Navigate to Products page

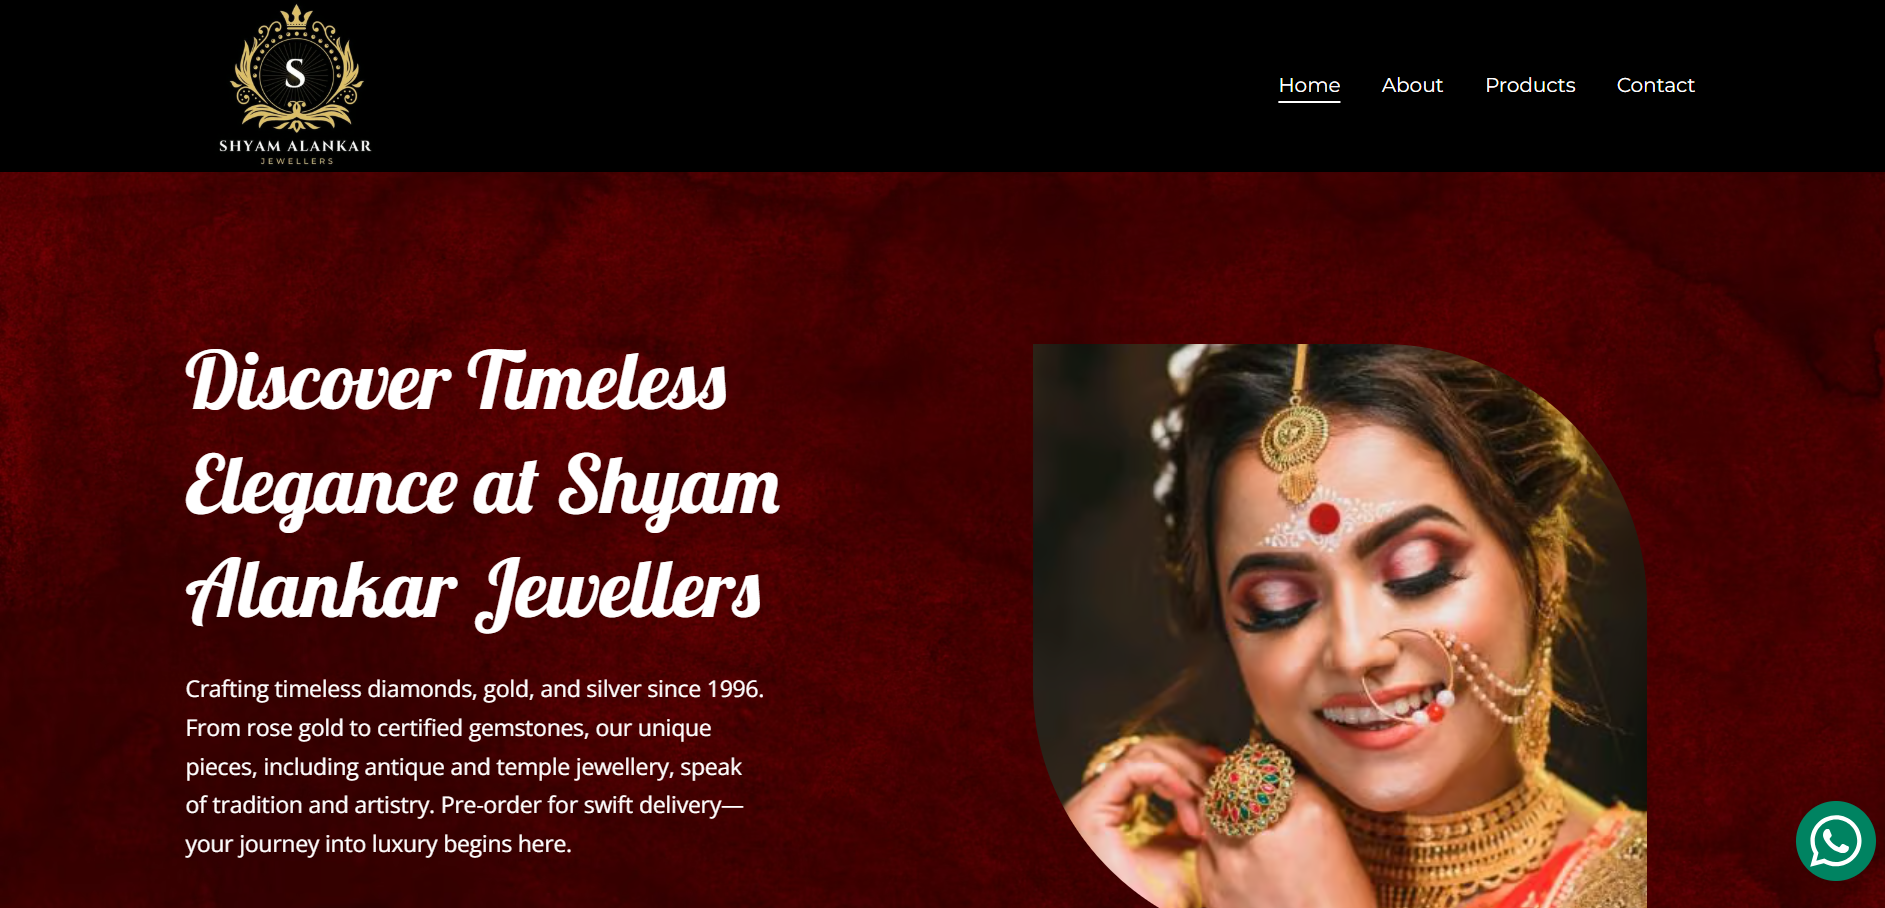1530,85
